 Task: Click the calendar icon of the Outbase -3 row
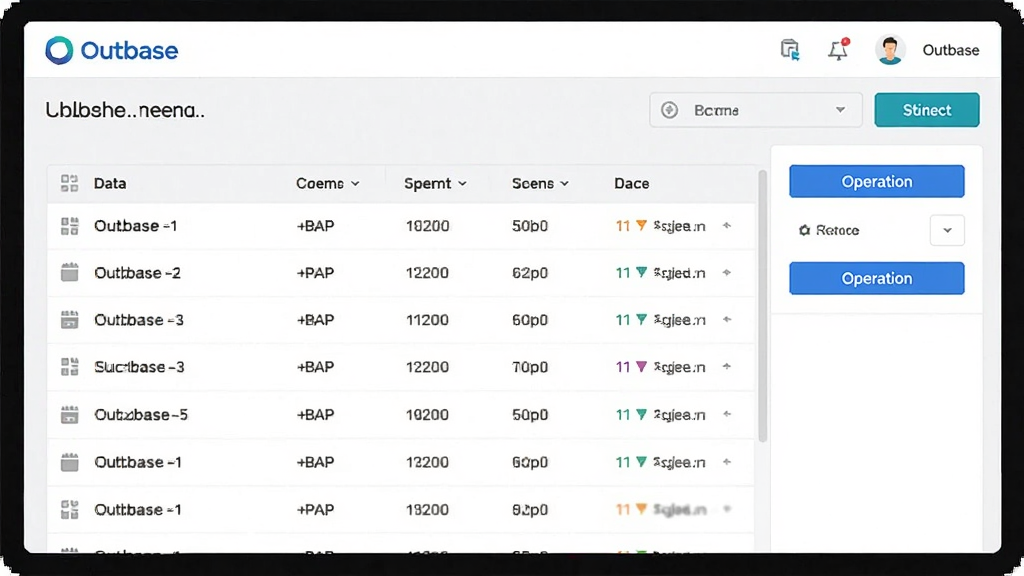coord(69,320)
